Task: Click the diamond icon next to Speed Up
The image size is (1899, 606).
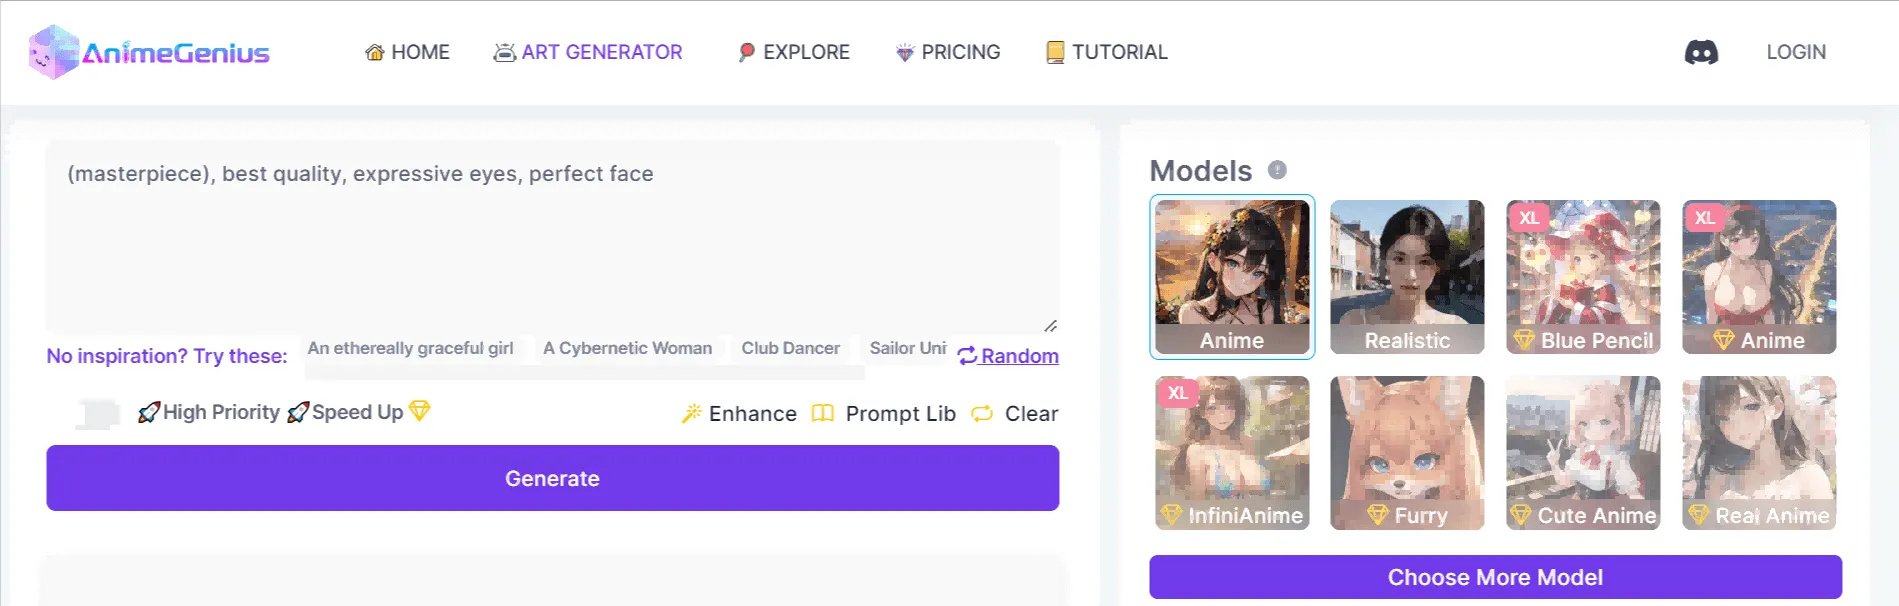Action: click(419, 411)
